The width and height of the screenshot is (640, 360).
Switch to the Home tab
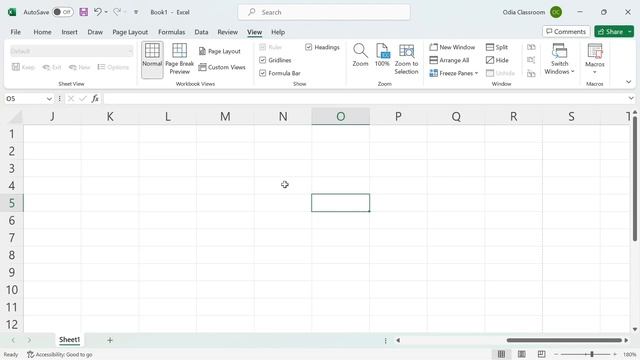point(42,32)
